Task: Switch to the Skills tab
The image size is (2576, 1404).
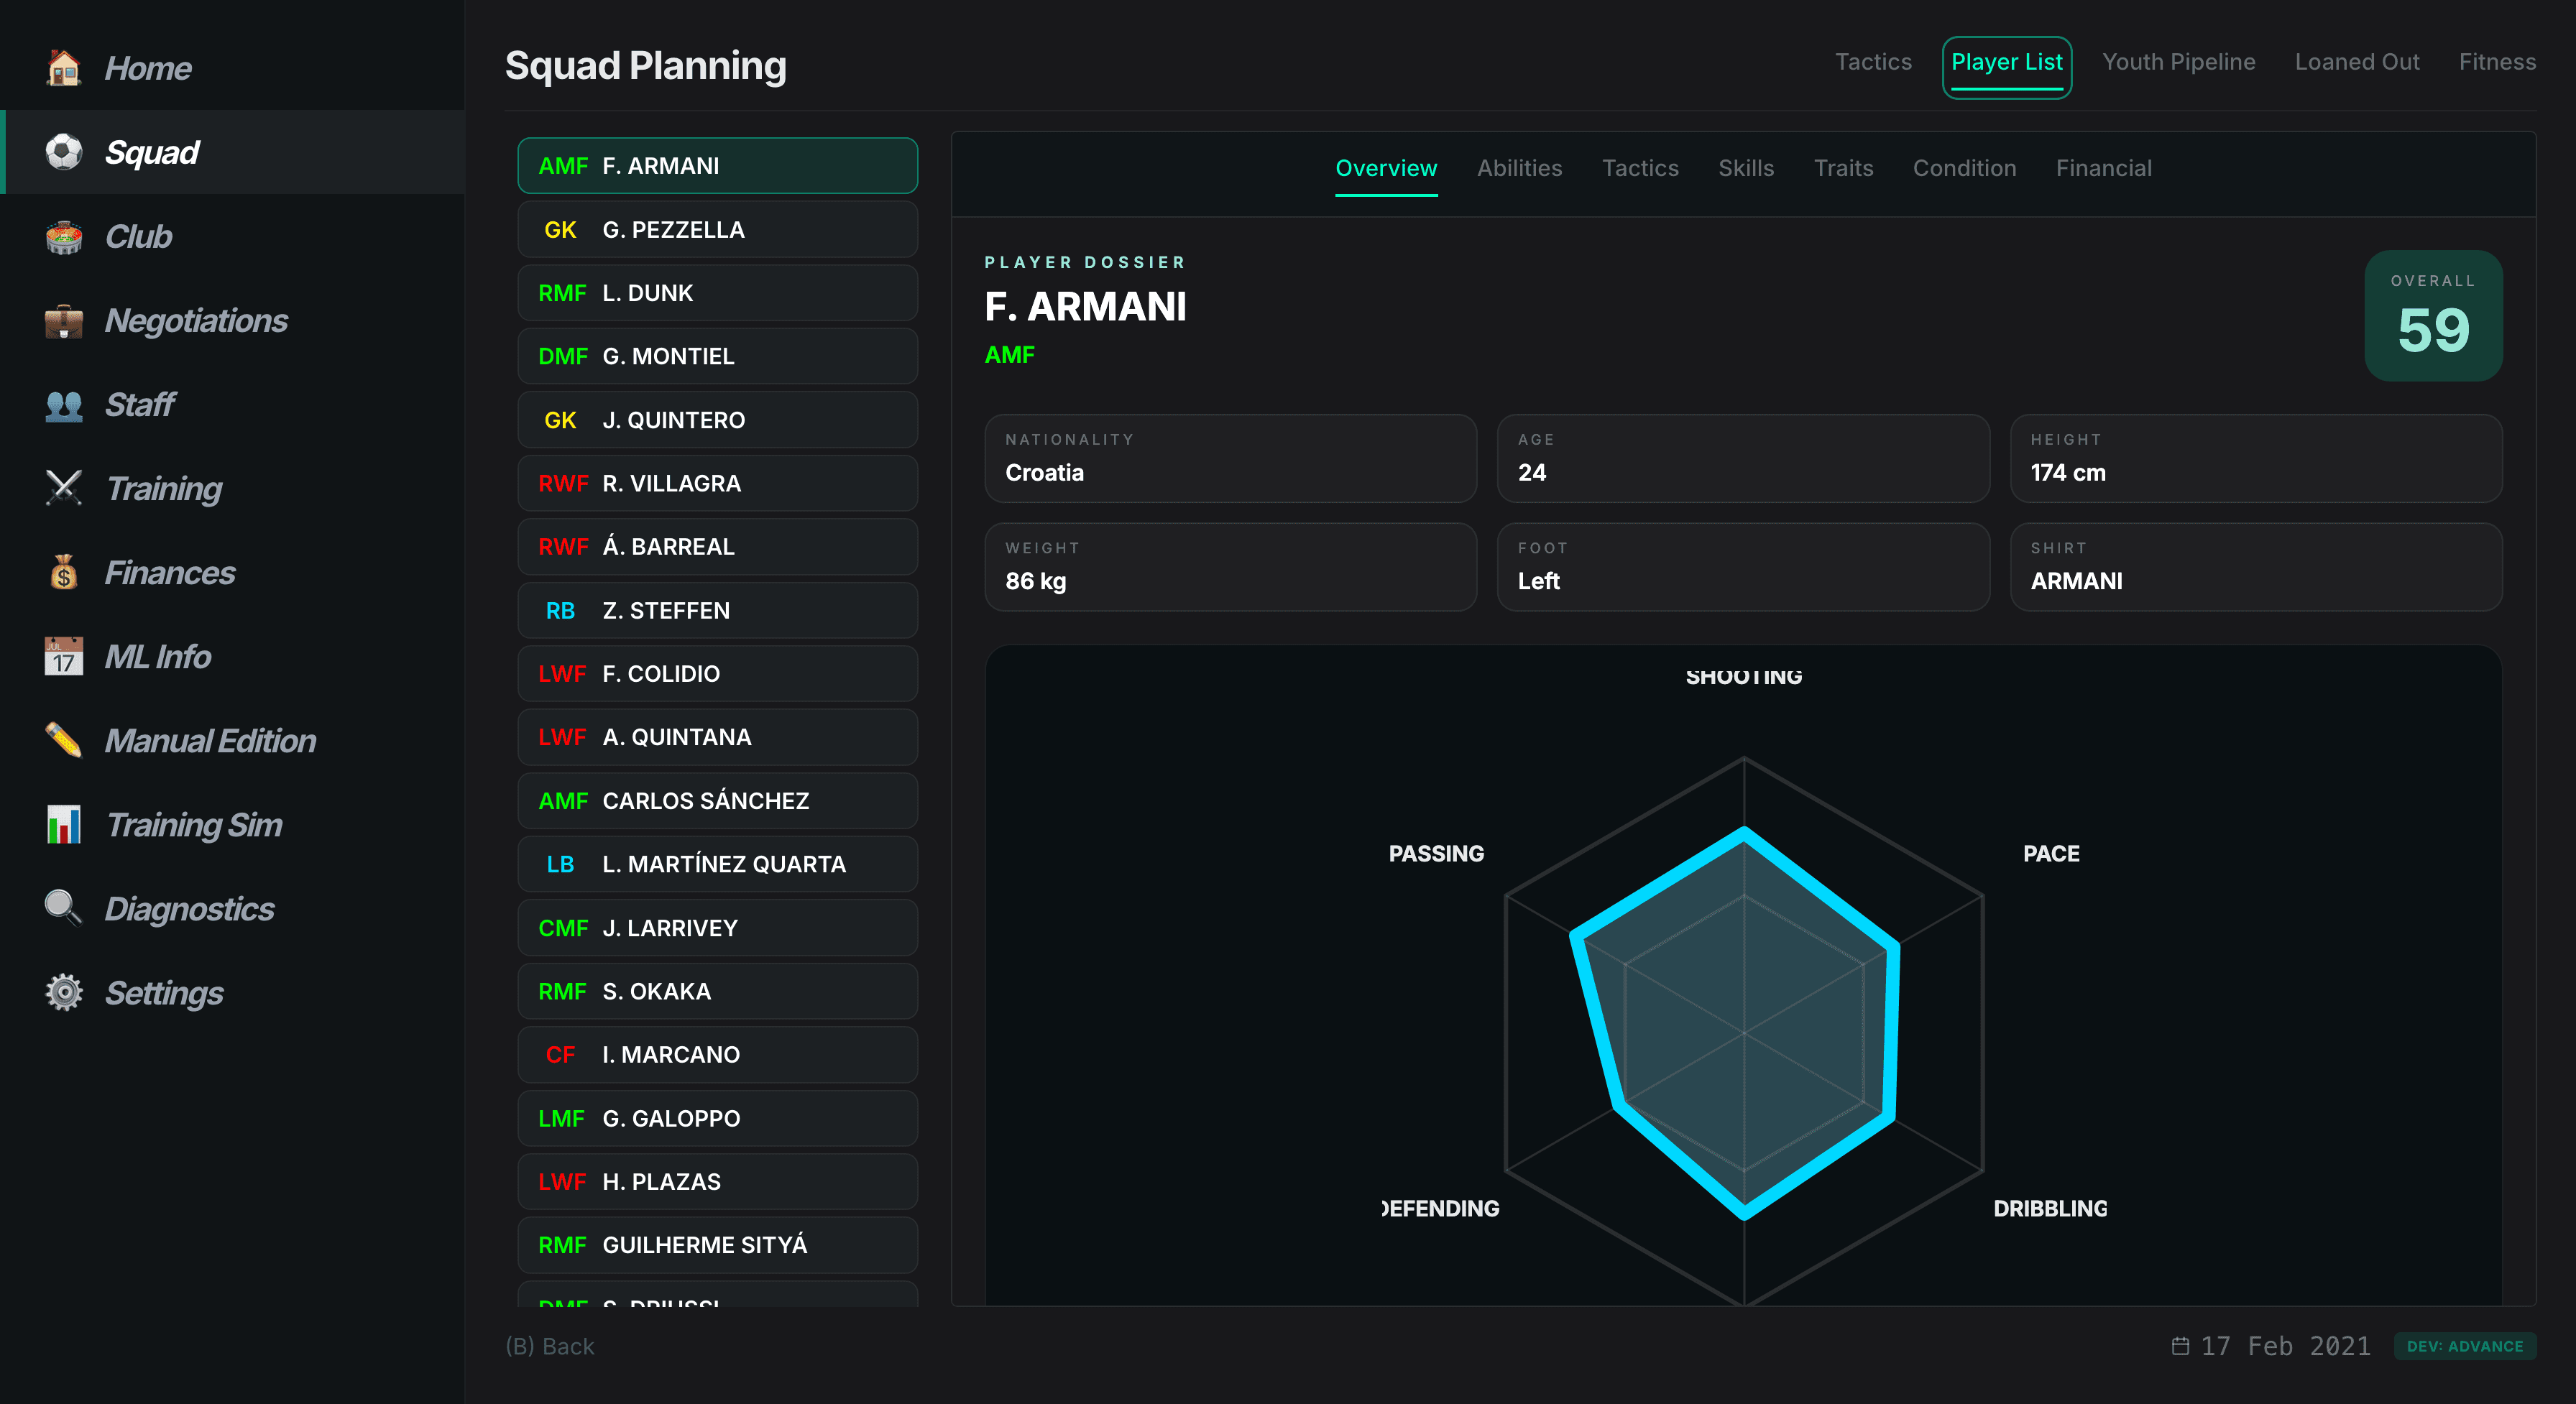Action: tap(1746, 168)
